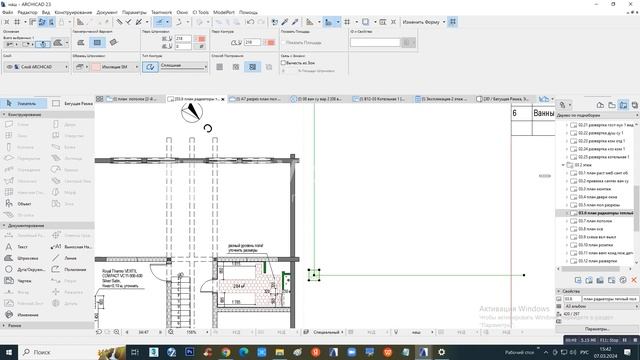Collapse the 'Документирование' toolbox section

coord(4,225)
